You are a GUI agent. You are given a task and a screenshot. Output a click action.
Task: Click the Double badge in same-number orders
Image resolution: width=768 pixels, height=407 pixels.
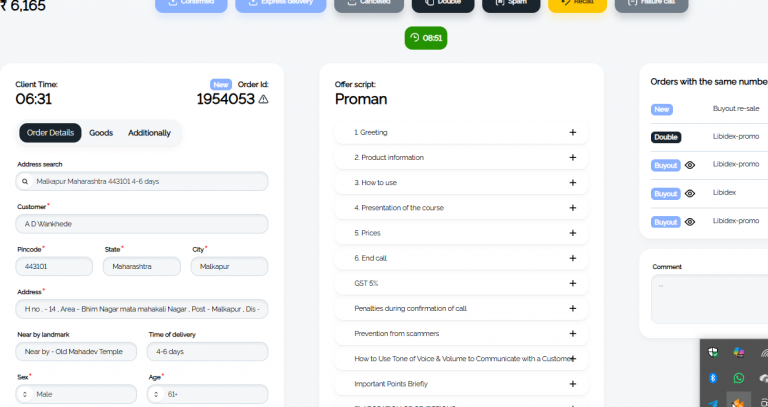click(x=666, y=137)
